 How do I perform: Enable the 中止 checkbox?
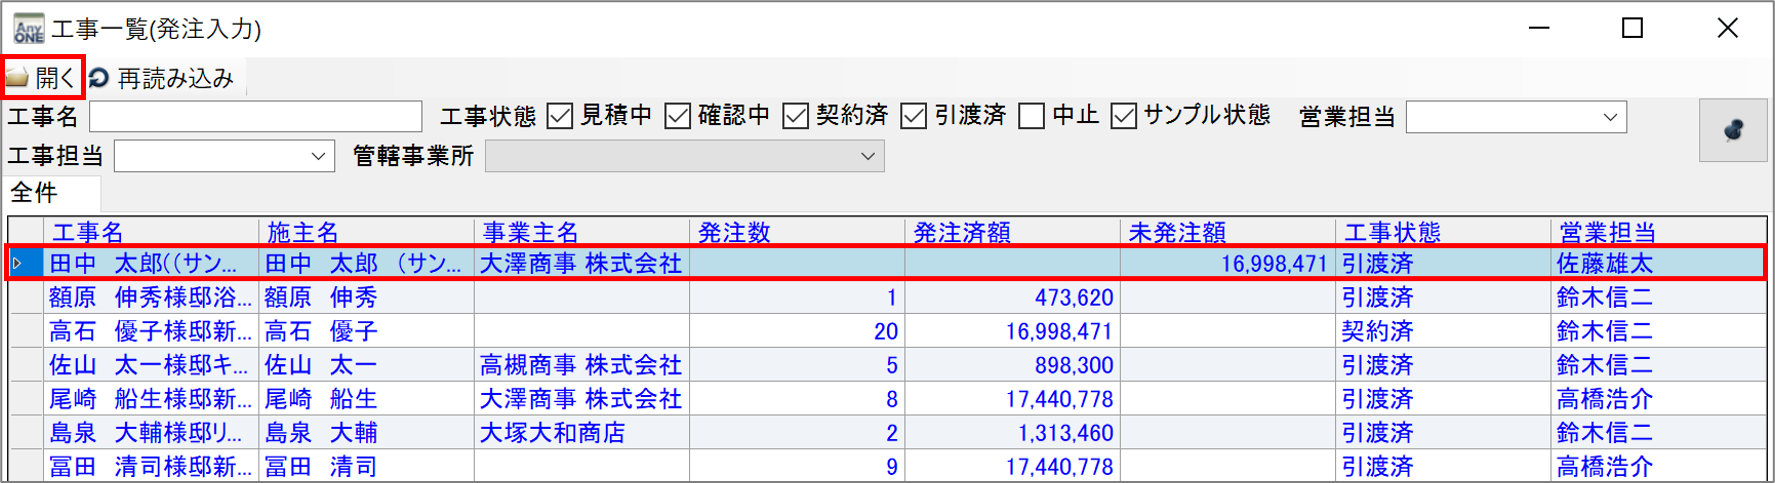point(1031,116)
